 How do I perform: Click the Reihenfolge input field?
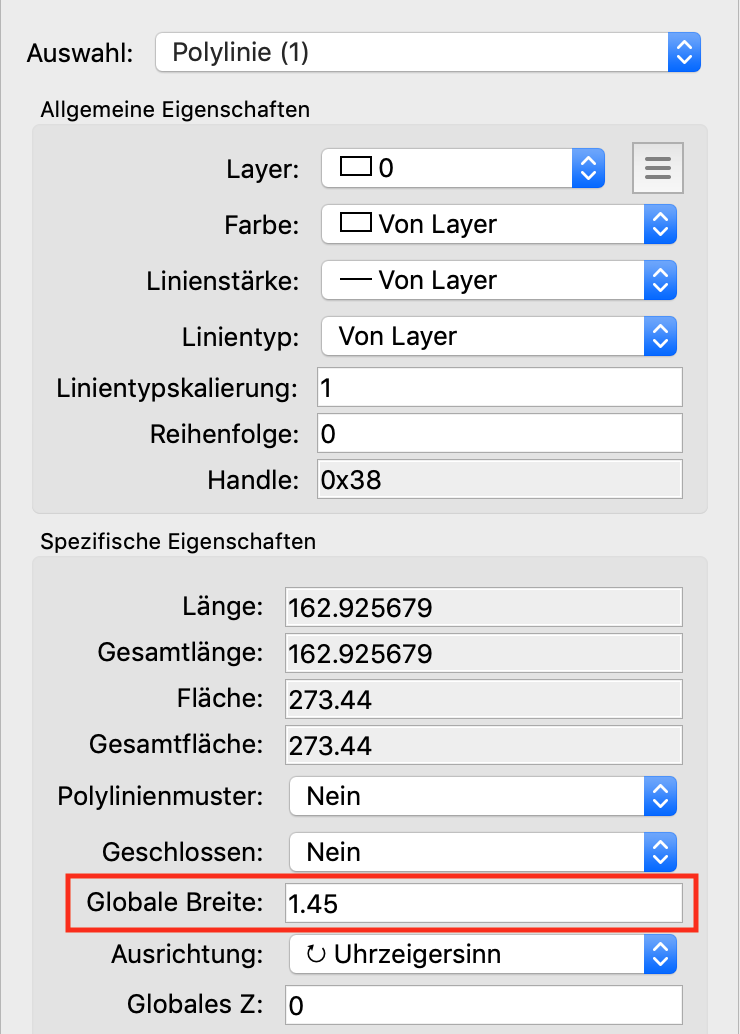[499, 434]
